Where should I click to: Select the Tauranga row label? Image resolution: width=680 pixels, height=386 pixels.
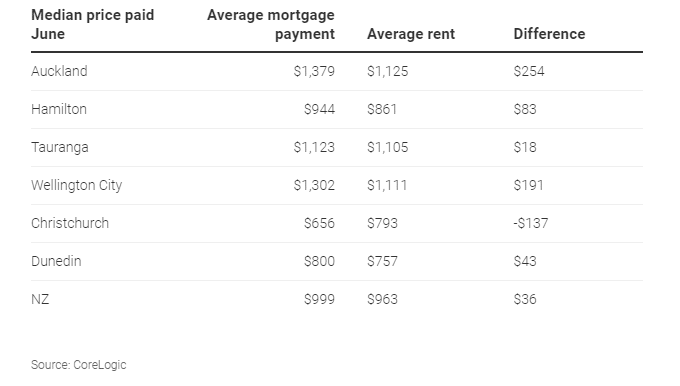60,147
